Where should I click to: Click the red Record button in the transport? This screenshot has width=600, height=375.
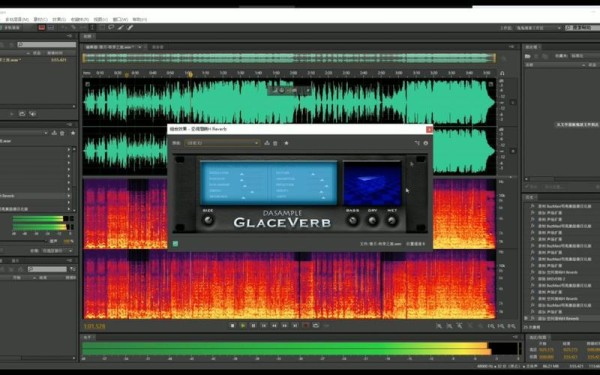coord(305,326)
